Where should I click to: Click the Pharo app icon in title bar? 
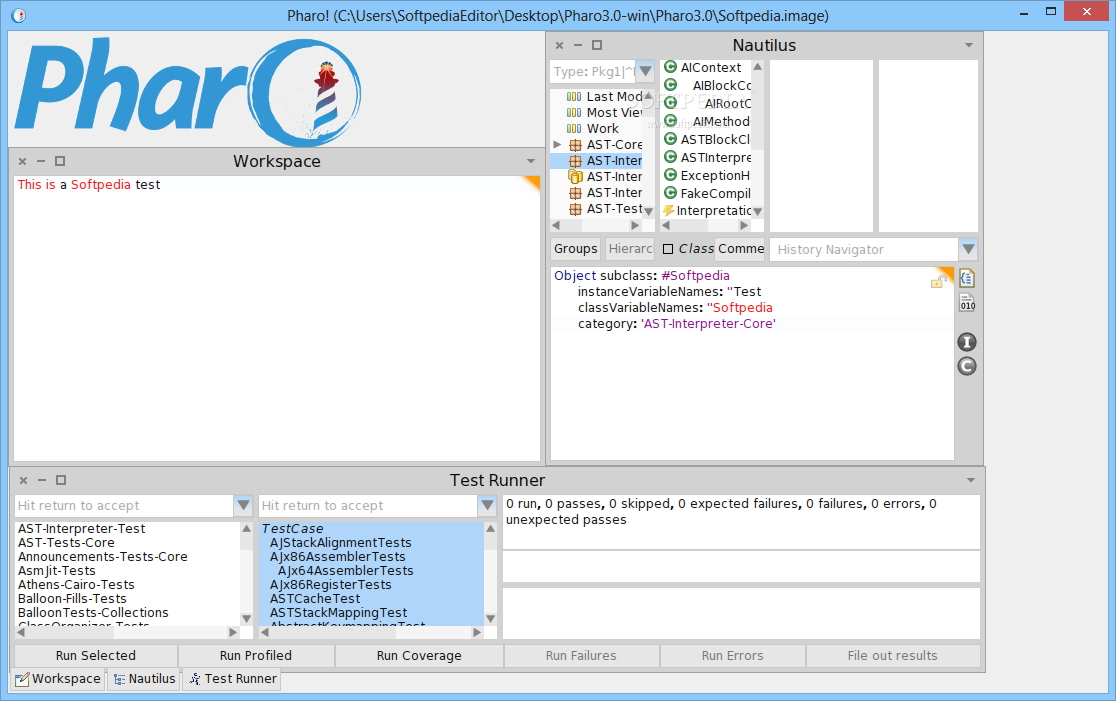[x=19, y=15]
